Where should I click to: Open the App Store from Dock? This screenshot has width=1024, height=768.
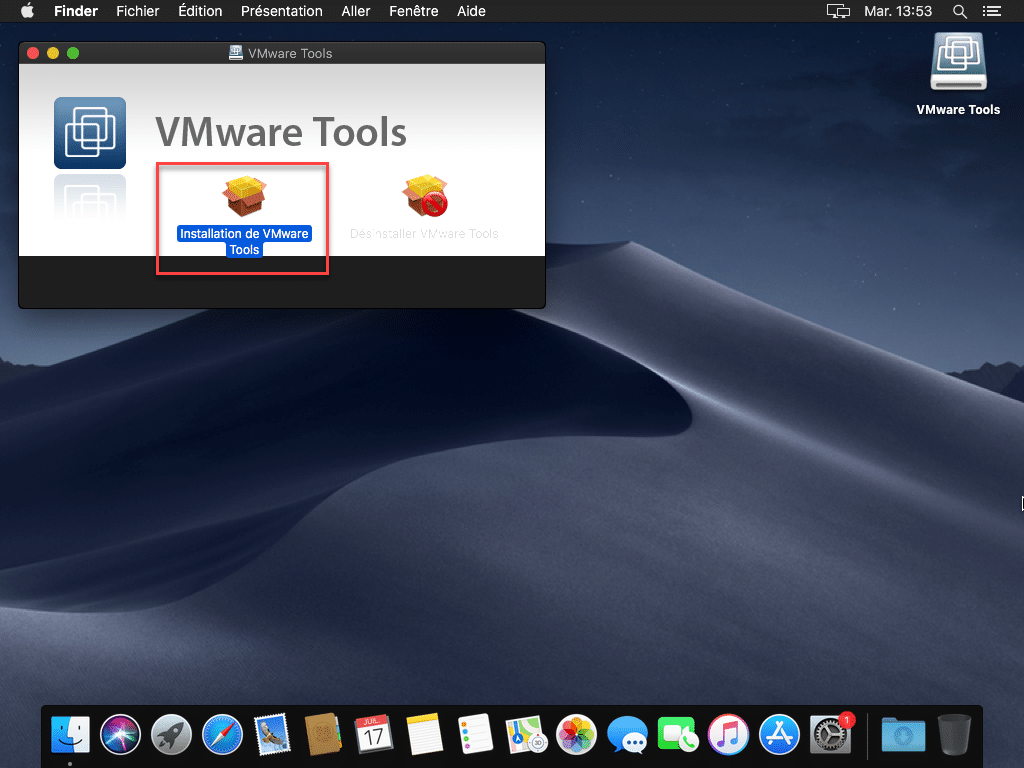click(x=779, y=734)
